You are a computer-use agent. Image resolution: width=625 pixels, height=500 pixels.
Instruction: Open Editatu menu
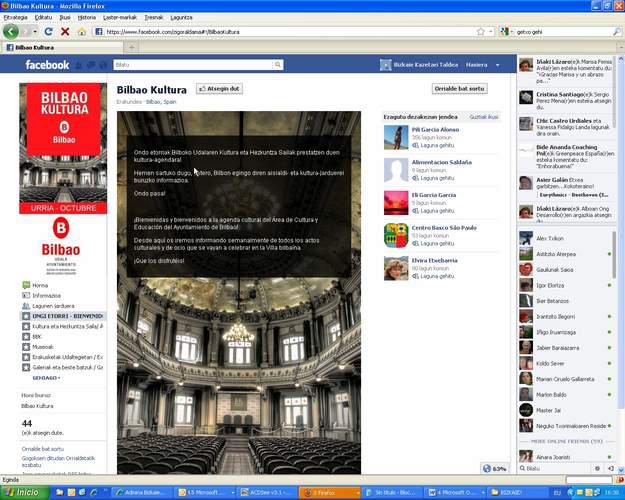pos(43,18)
